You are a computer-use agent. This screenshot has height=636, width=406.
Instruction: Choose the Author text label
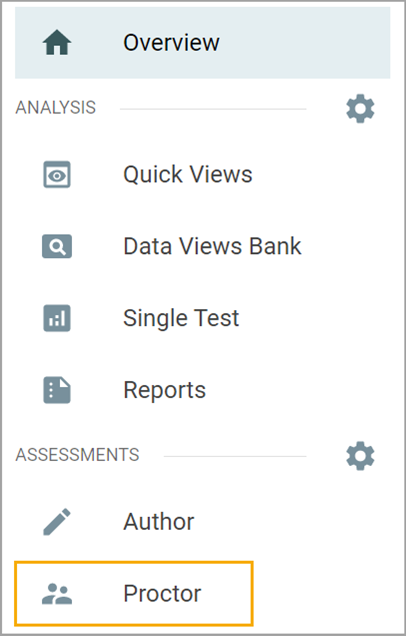(x=159, y=522)
